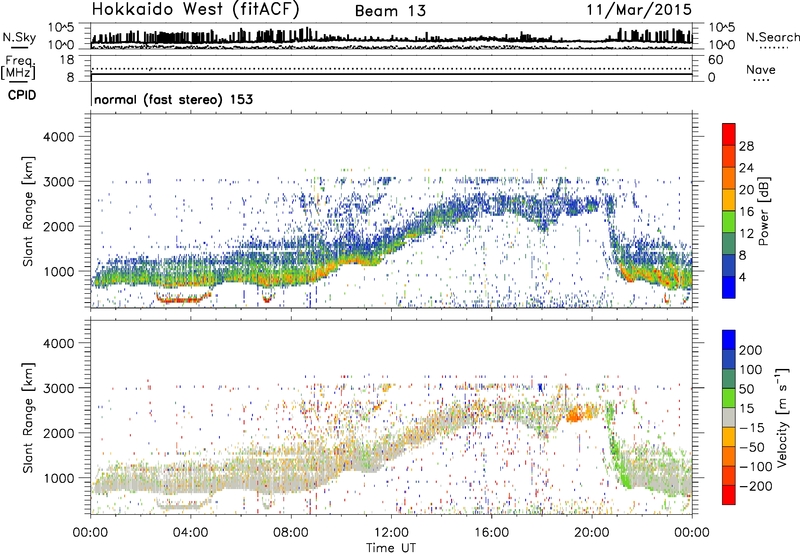Select the 'Beam 13' label
This screenshot has width=800, height=554.
coord(390,11)
